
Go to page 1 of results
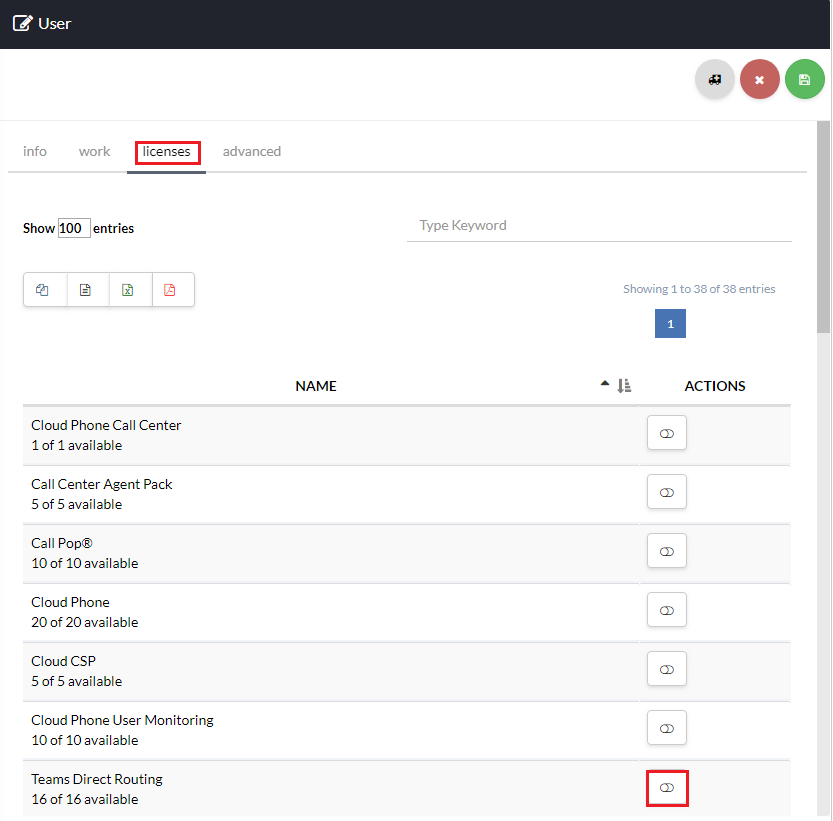click(670, 324)
